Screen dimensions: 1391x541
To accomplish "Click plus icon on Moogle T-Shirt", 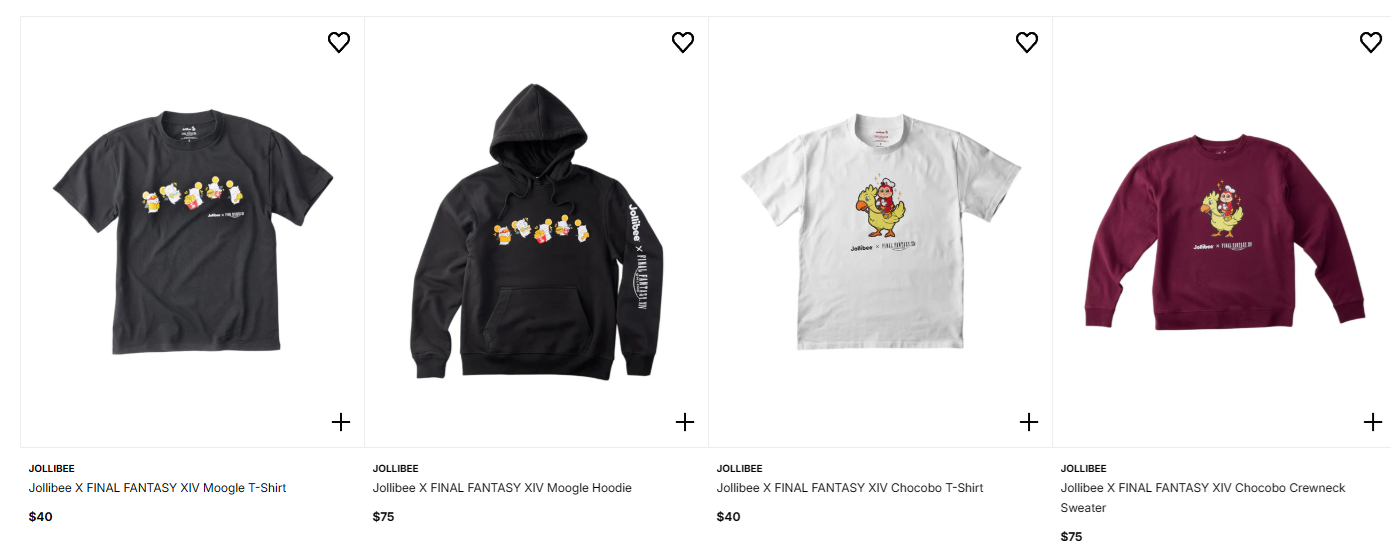I will click(x=341, y=422).
